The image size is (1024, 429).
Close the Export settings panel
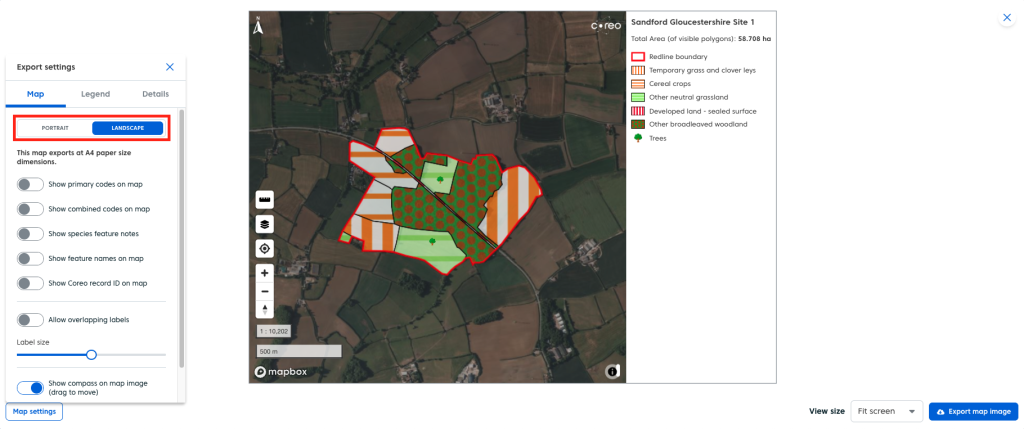[x=170, y=67]
